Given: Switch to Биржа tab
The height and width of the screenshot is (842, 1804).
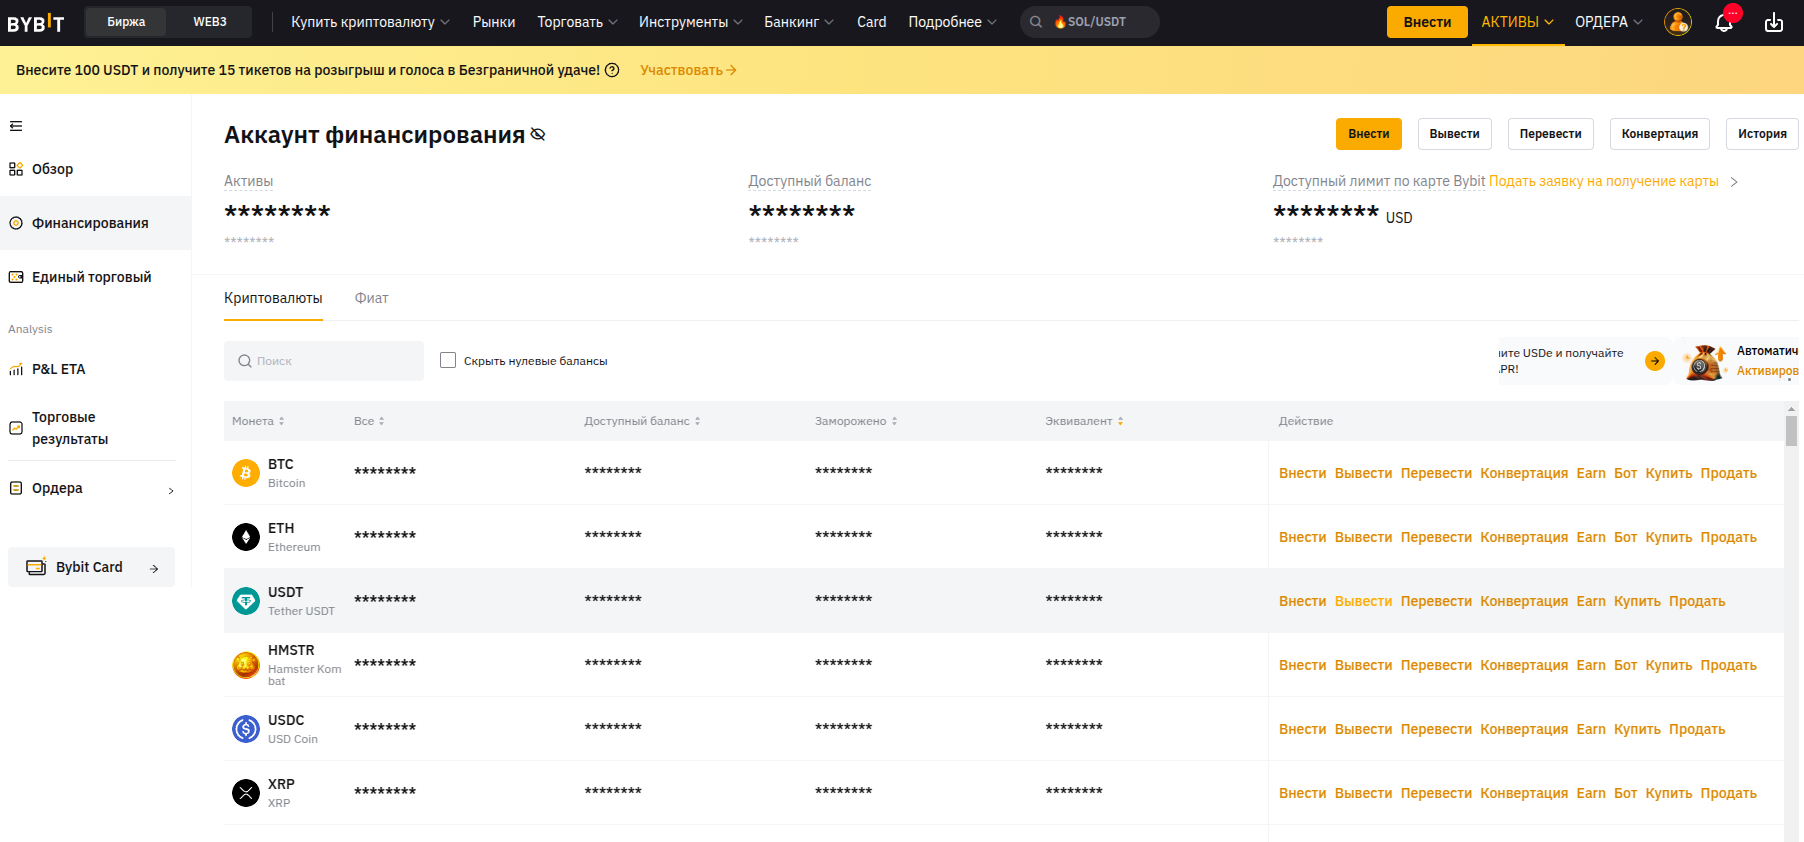Looking at the screenshot, I should point(126,22).
